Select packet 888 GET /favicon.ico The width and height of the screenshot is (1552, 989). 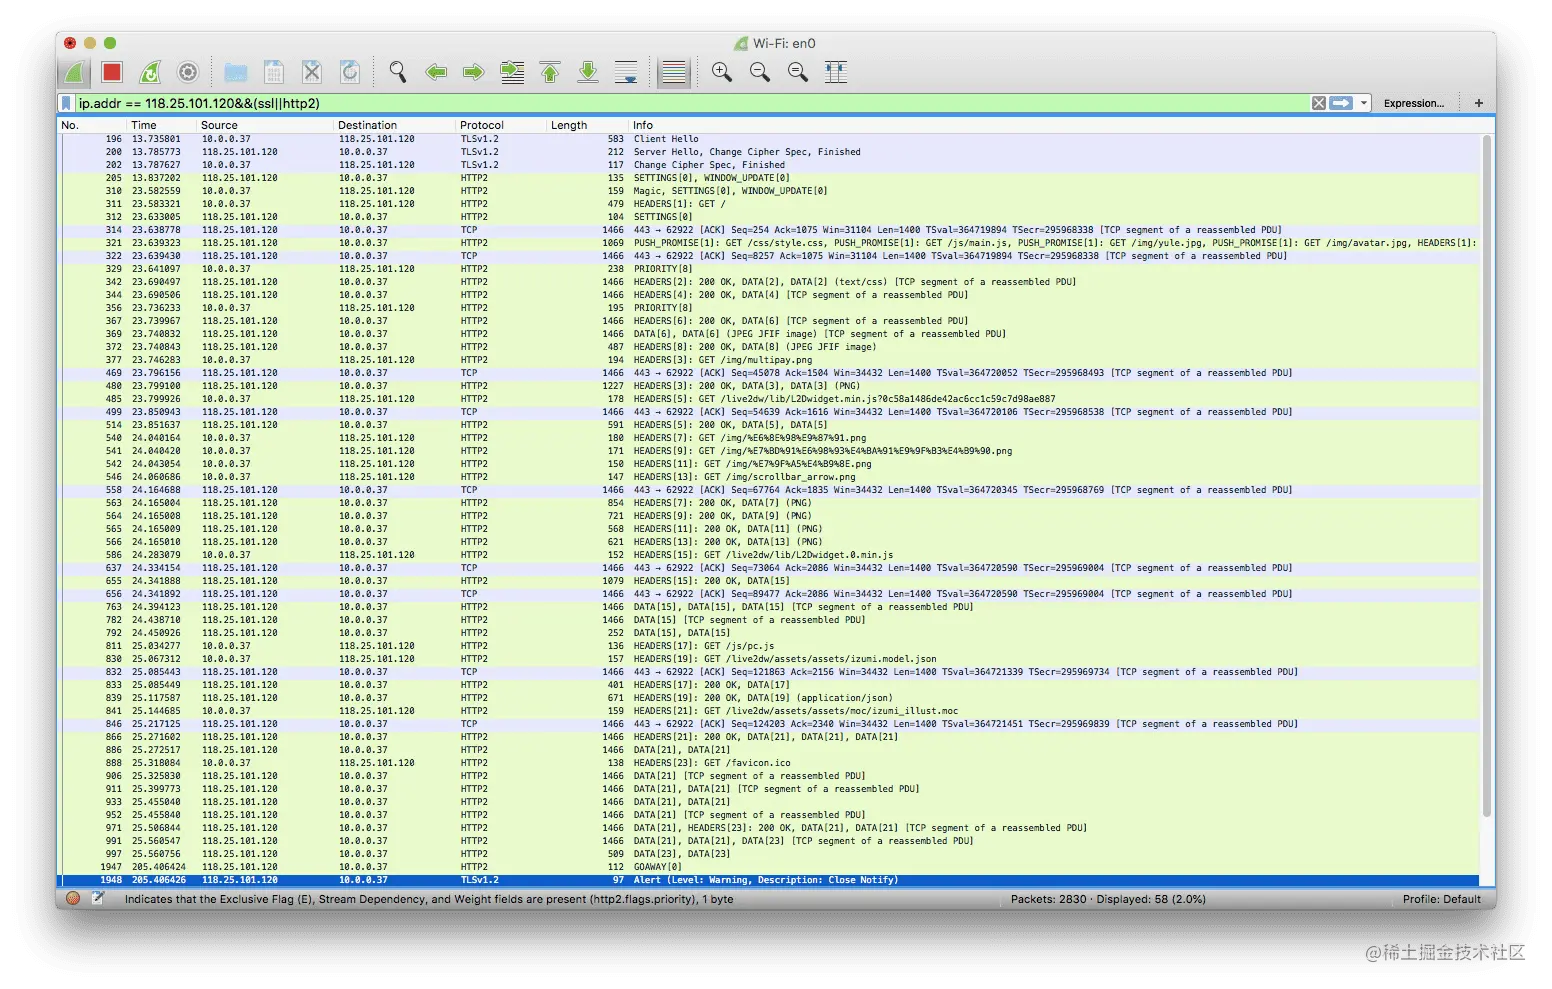[769, 763]
